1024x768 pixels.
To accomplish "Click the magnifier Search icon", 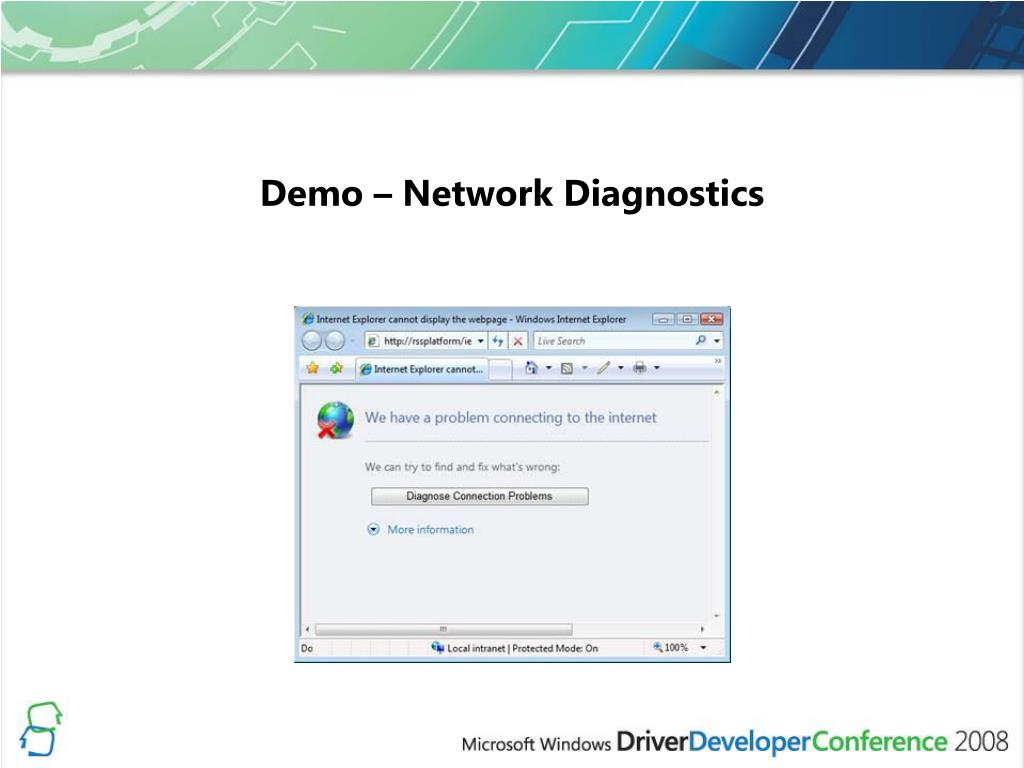I will click(701, 340).
